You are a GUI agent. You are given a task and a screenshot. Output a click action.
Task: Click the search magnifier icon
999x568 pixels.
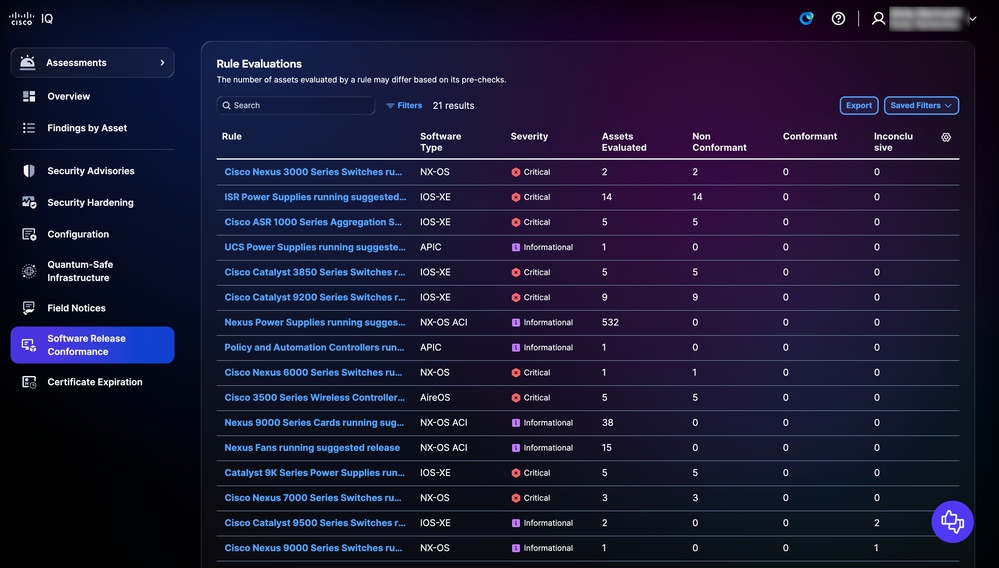tap(226, 106)
